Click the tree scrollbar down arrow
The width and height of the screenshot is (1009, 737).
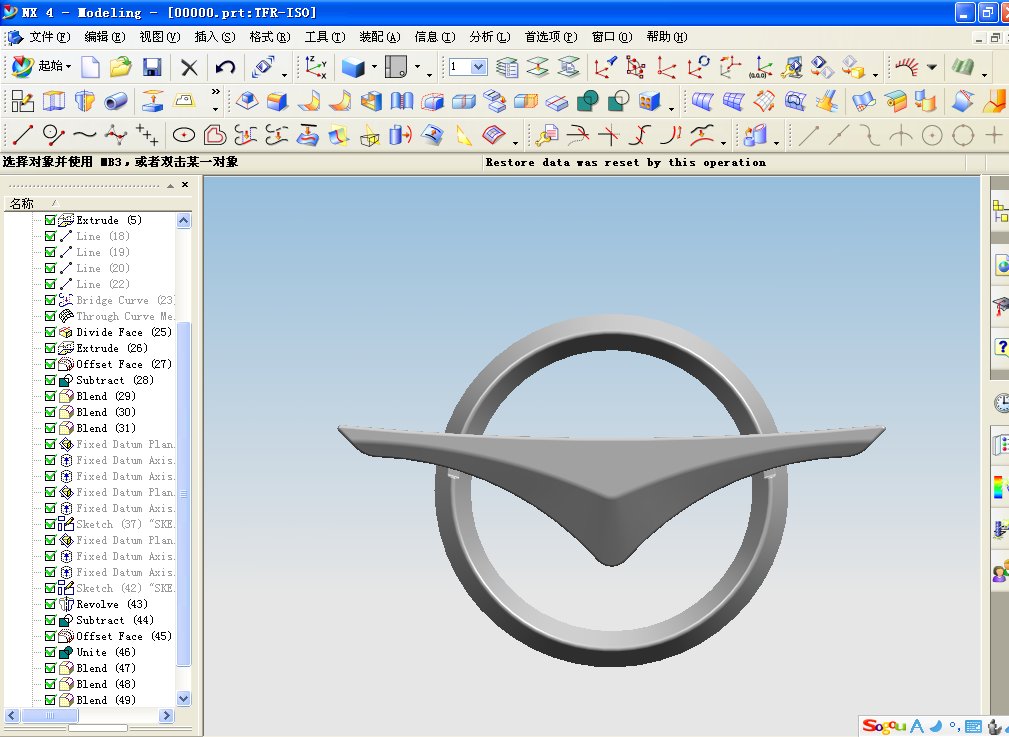click(183, 698)
